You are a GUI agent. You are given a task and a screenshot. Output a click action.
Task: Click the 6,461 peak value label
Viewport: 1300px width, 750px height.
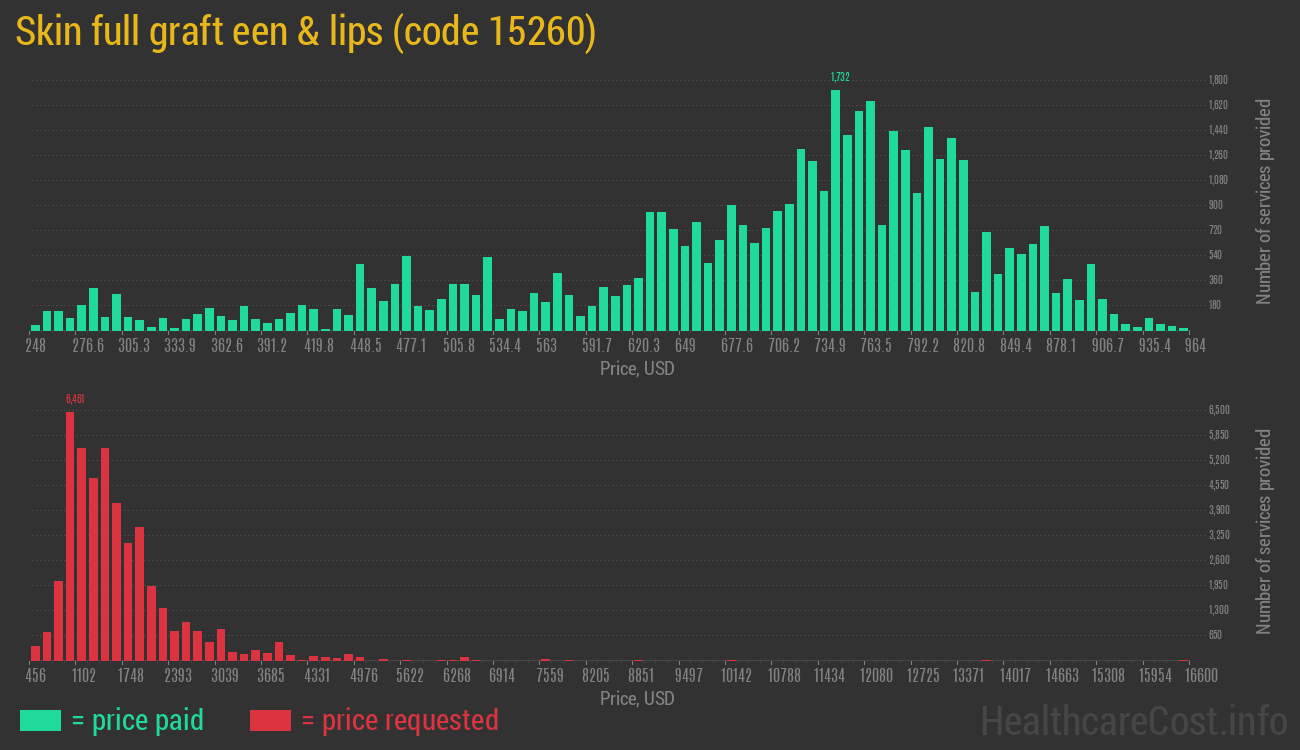coord(75,399)
